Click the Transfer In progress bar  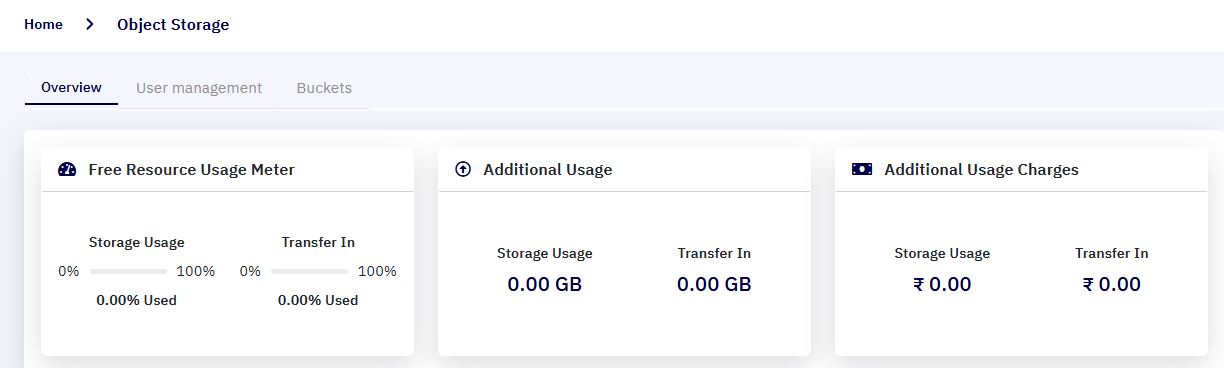click(x=309, y=271)
